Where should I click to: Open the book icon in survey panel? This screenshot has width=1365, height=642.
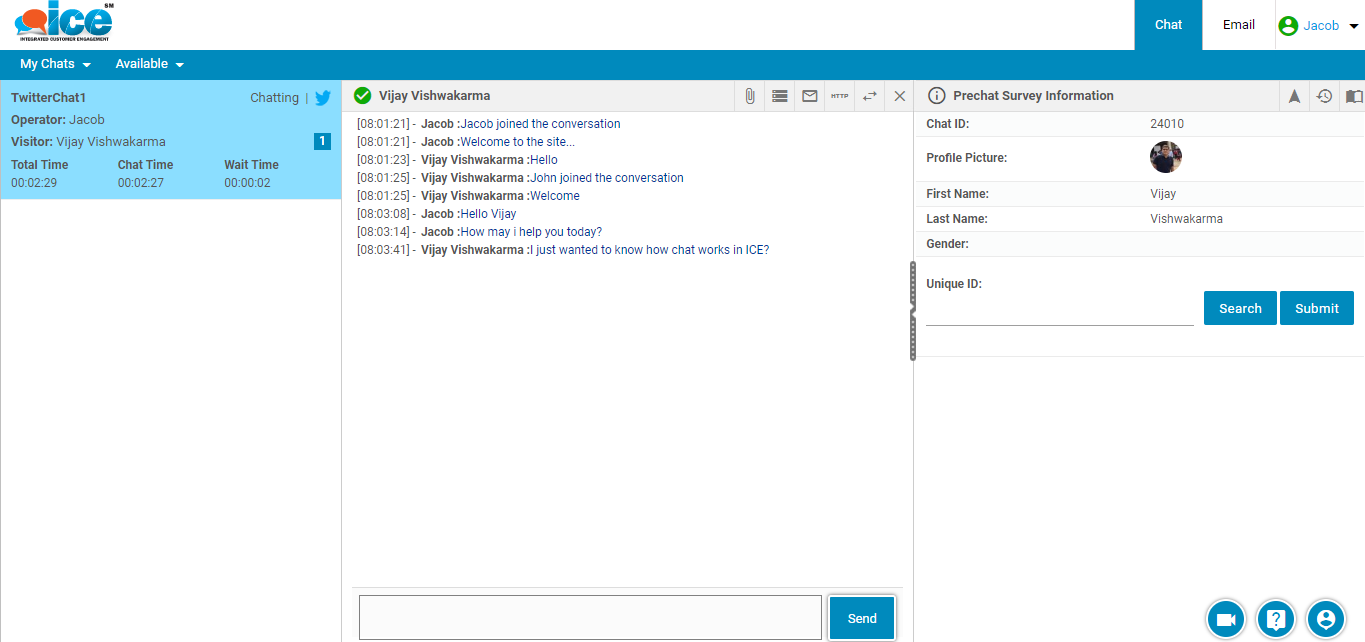click(1353, 96)
